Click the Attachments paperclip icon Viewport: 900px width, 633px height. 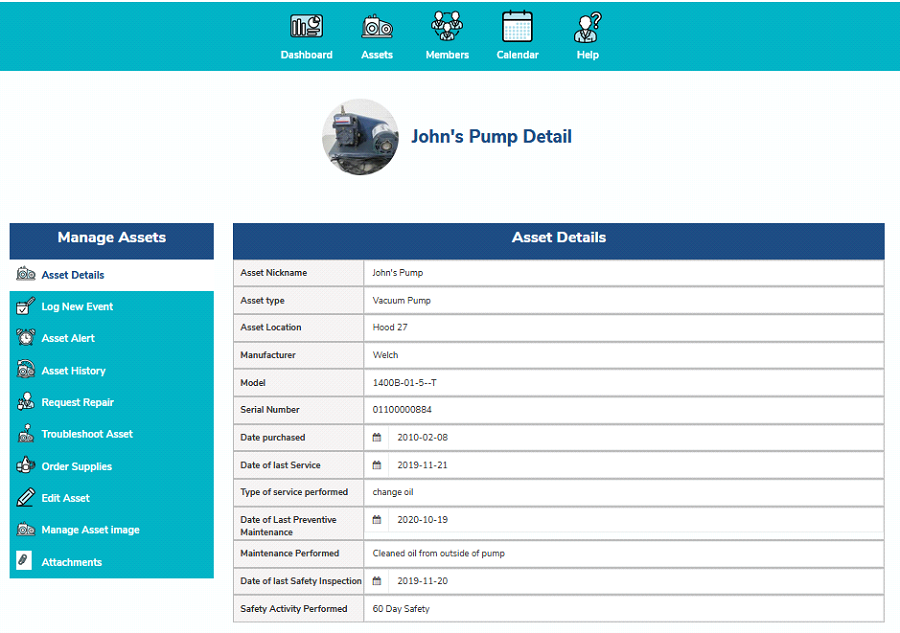[26, 562]
